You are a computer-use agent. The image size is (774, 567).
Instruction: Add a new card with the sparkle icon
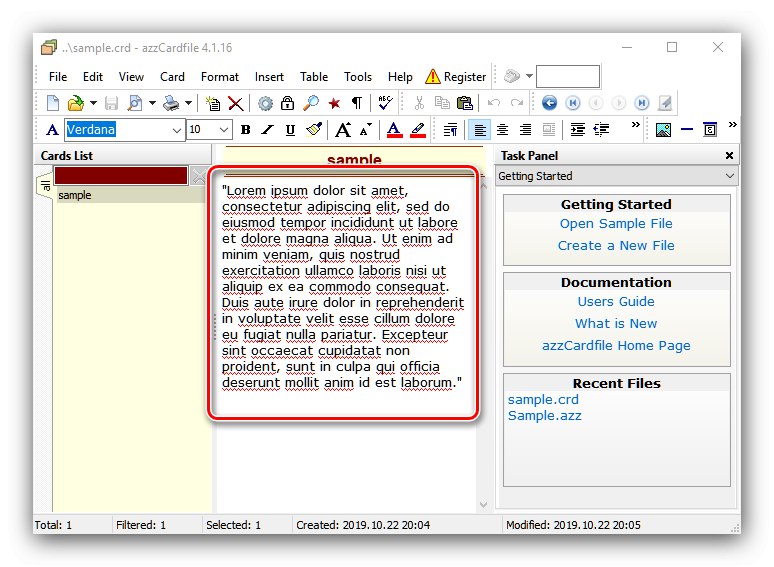[213, 103]
